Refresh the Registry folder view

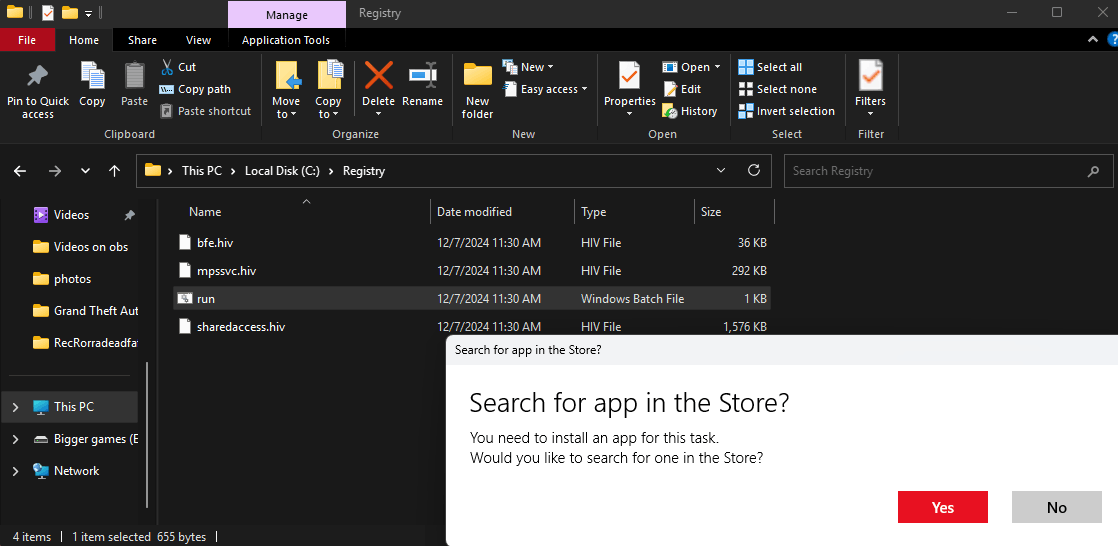754,171
